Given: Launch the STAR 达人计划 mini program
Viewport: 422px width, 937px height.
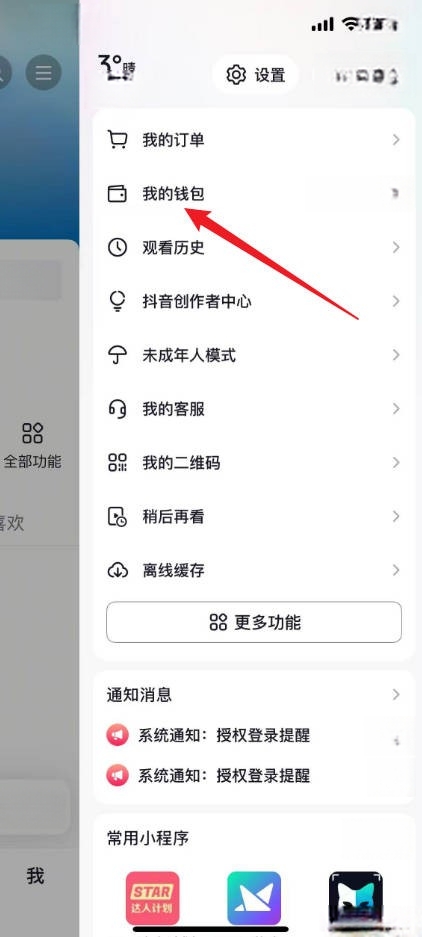Looking at the screenshot, I should 152,898.
